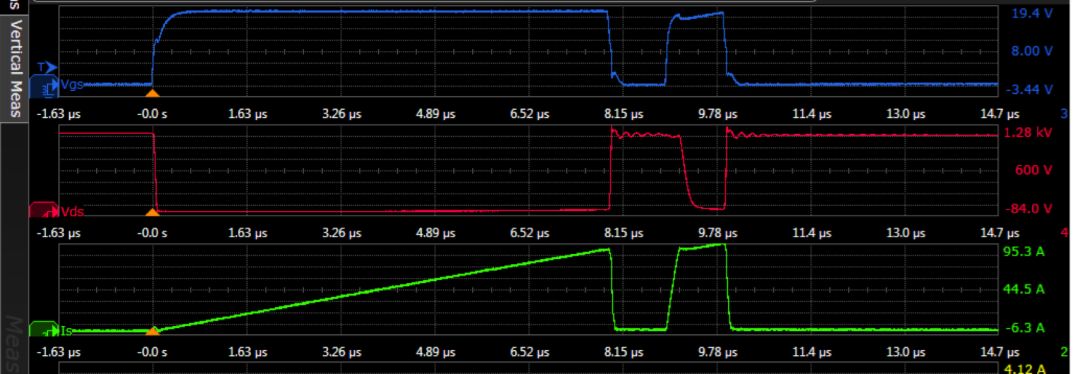Image resolution: width=1080 pixels, height=374 pixels.
Task: Click the orange trigger marker in Vgs plot
Action: click(153, 93)
